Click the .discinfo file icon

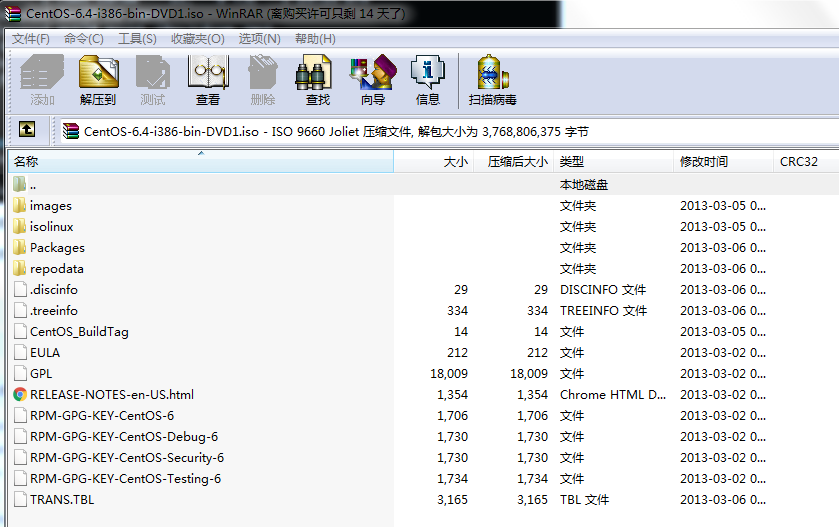(20, 289)
